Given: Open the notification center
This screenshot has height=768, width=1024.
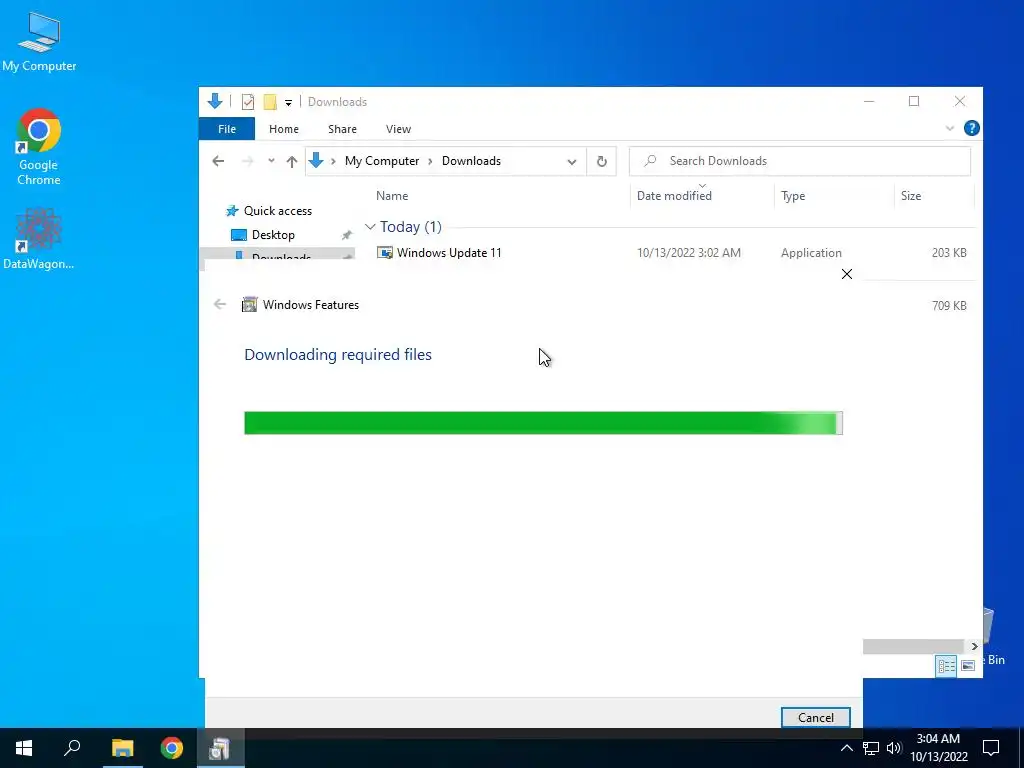Looking at the screenshot, I should point(991,748).
